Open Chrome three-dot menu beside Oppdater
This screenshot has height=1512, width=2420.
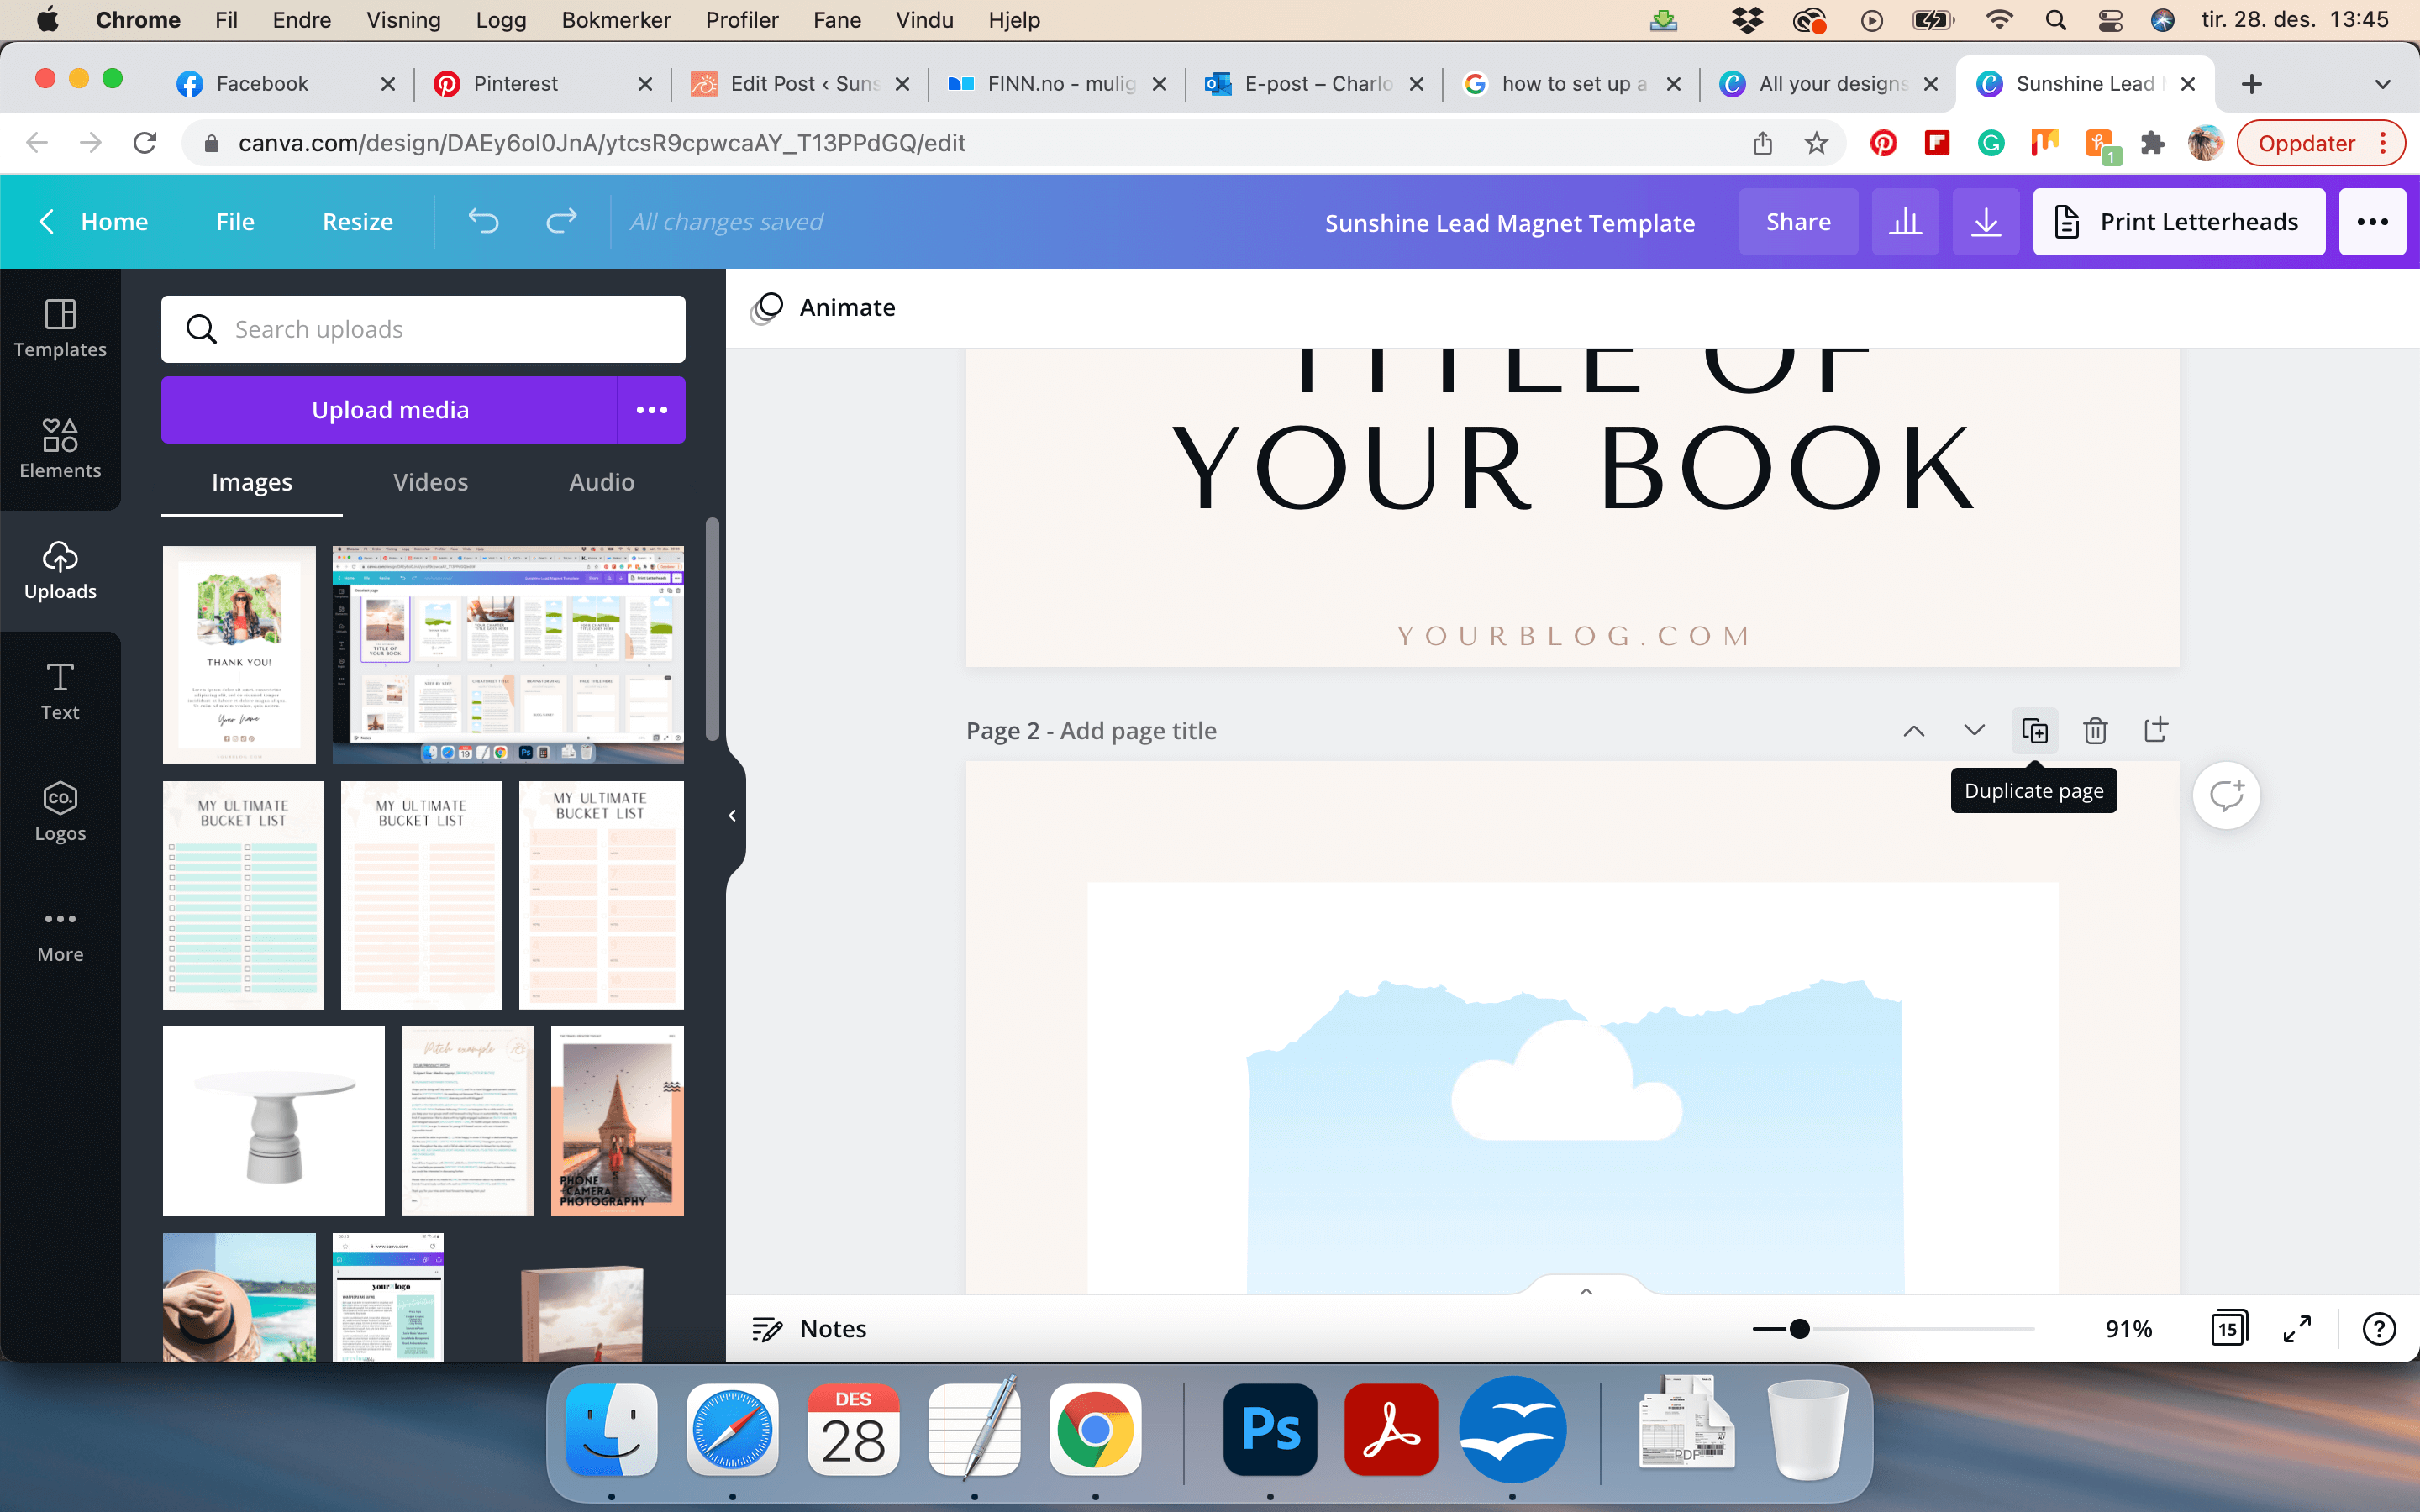click(x=2384, y=143)
